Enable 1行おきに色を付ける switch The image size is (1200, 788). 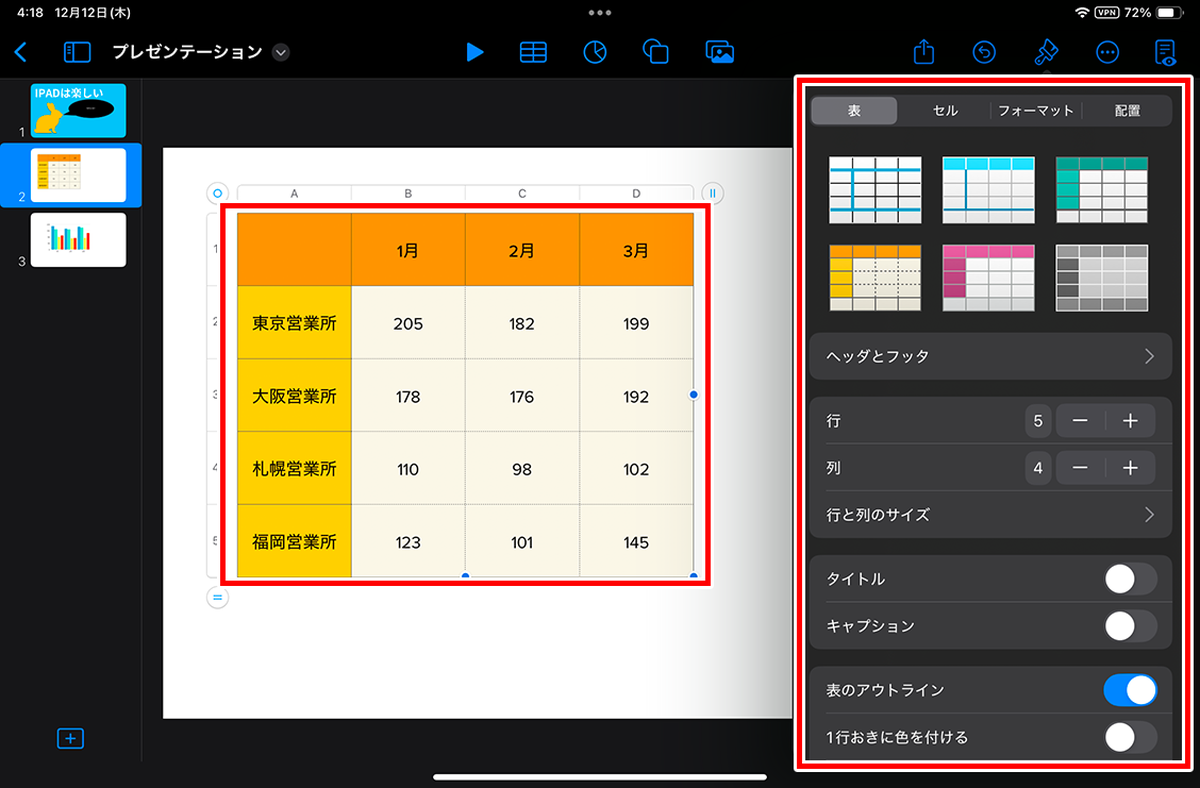tap(1131, 738)
